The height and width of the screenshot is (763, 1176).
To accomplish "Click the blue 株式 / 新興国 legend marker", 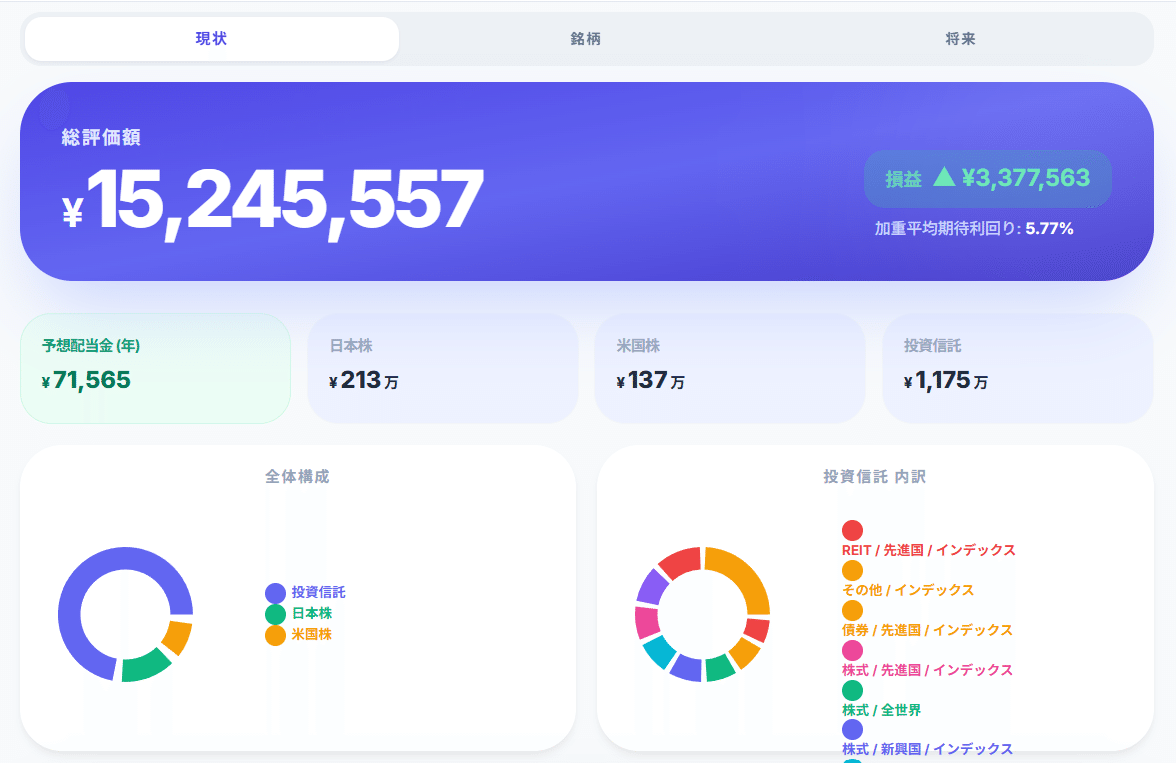I will click(852, 730).
